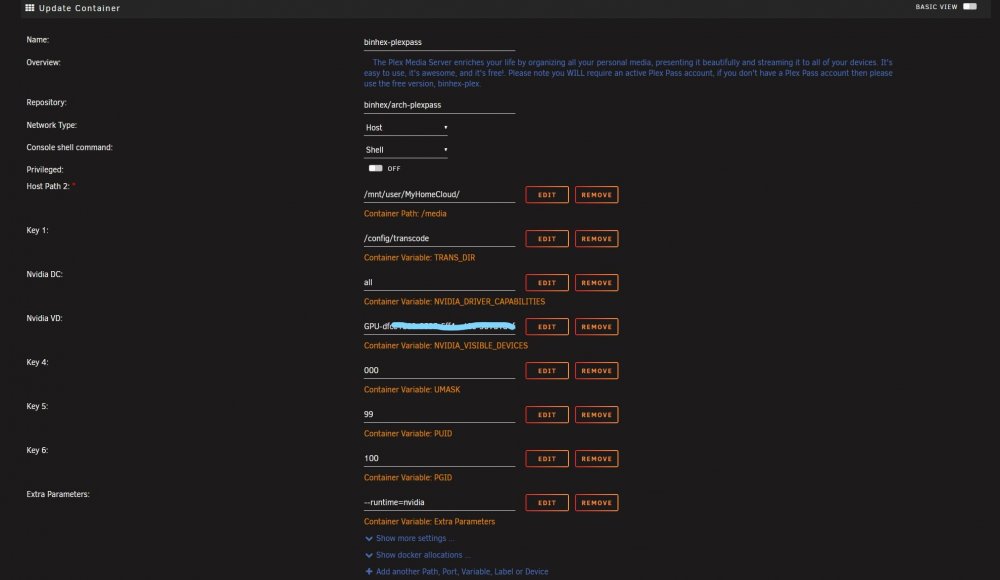Click the Nvidia VD GPU ID field

pyautogui.click(x=439, y=327)
